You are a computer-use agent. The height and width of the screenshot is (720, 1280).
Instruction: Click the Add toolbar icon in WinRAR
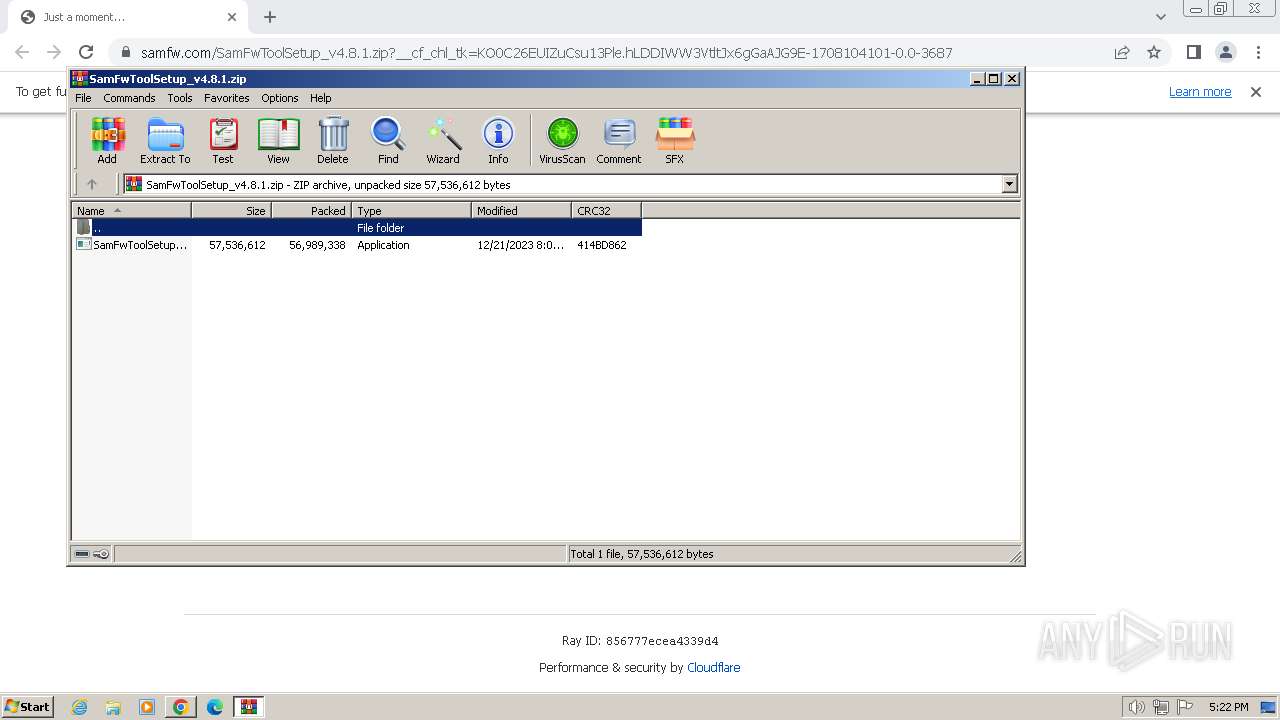[x=107, y=141]
